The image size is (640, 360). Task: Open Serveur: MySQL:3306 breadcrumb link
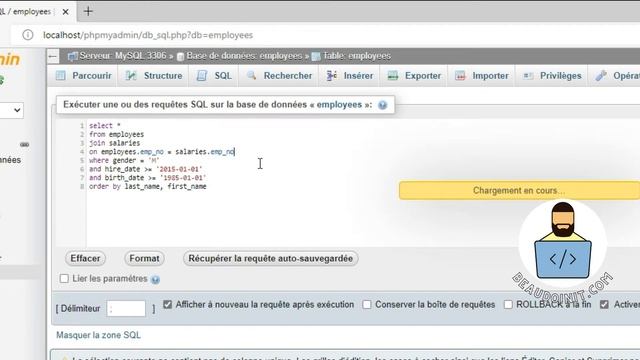point(122,56)
